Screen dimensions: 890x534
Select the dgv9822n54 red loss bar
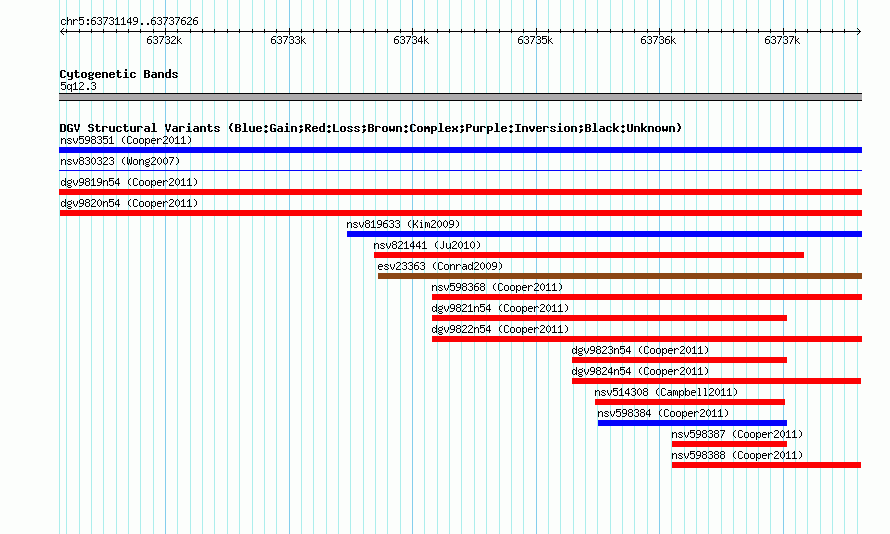click(x=646, y=339)
